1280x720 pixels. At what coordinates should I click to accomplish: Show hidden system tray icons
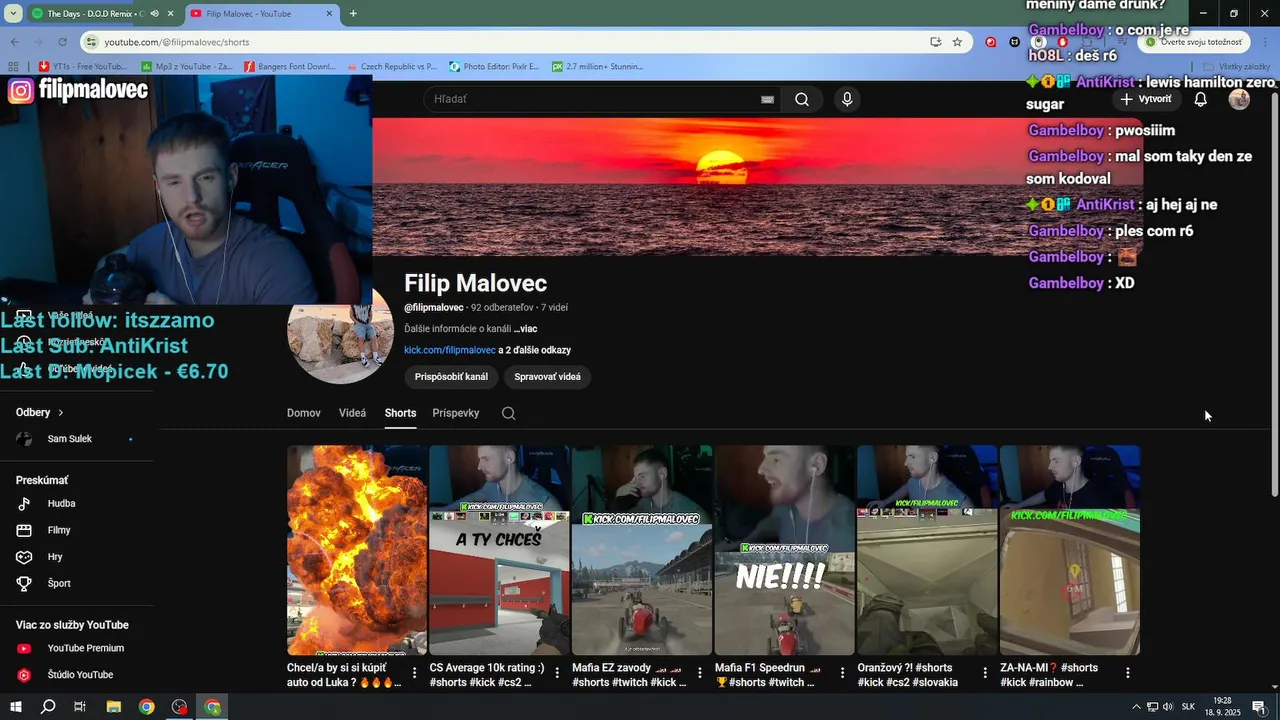(x=1136, y=707)
